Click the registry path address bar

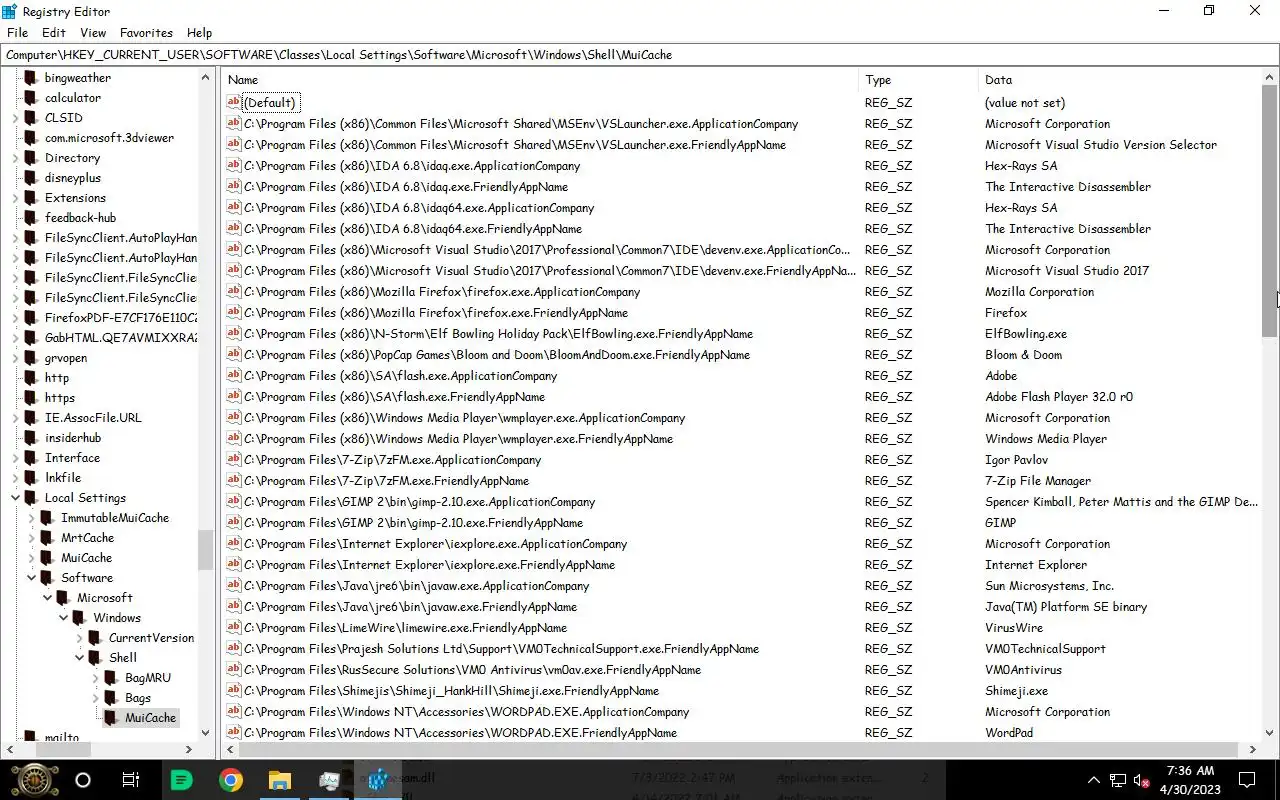point(640,55)
